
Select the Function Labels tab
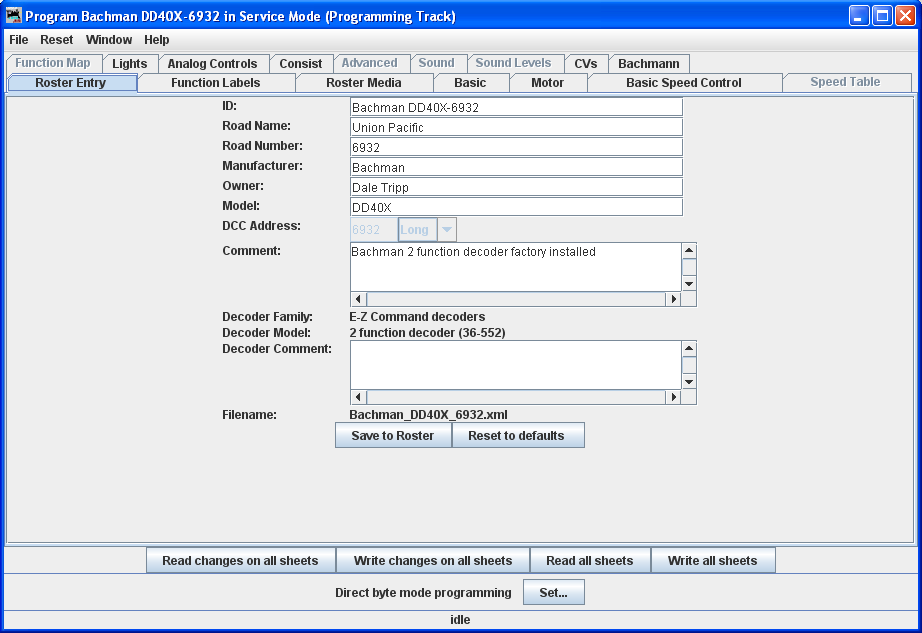pos(216,83)
